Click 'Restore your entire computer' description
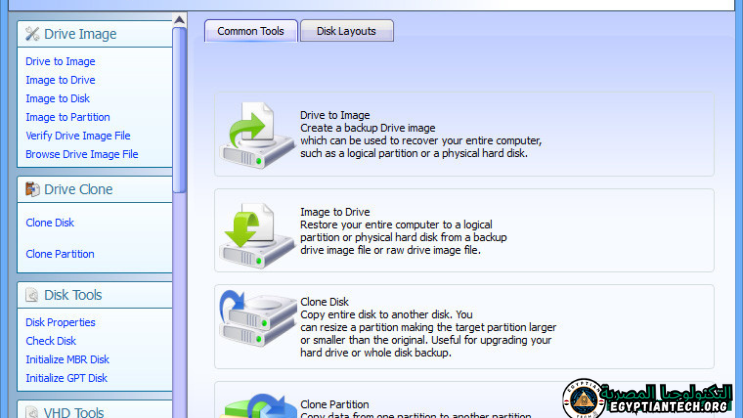Image resolution: width=743 pixels, height=418 pixels. 403,237
